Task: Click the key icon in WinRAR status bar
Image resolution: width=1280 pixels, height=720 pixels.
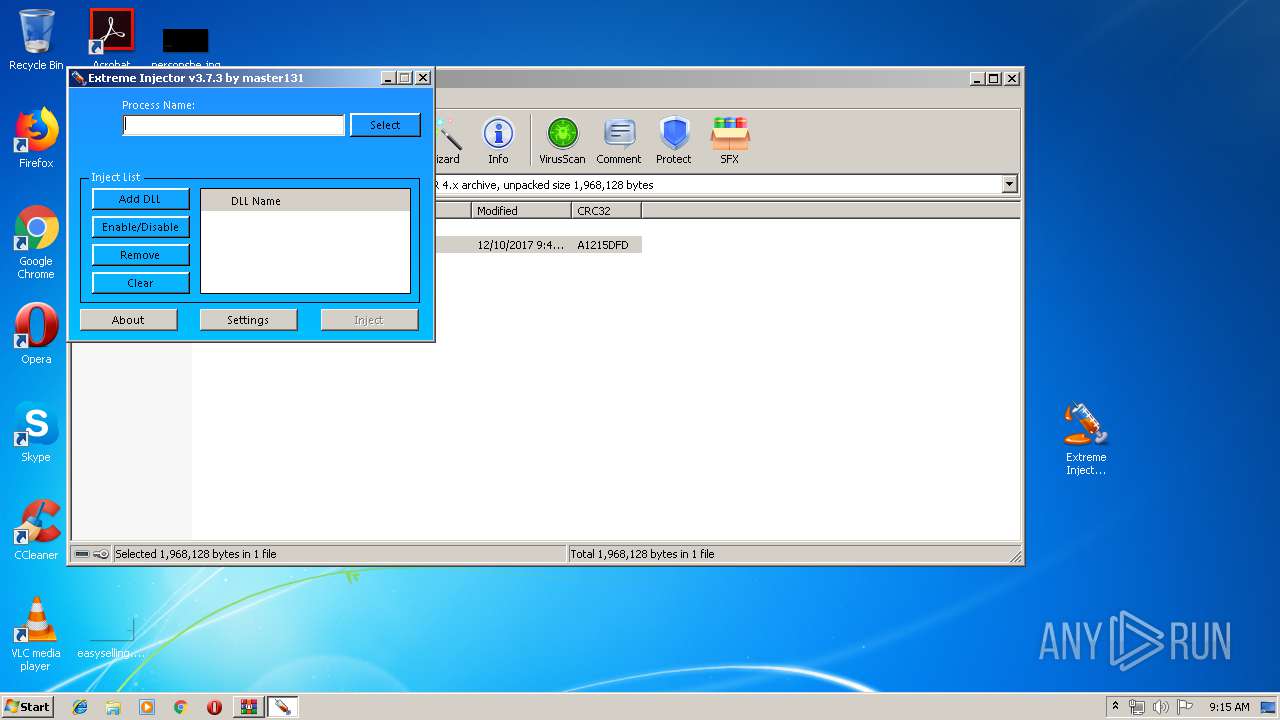Action: coord(101,554)
